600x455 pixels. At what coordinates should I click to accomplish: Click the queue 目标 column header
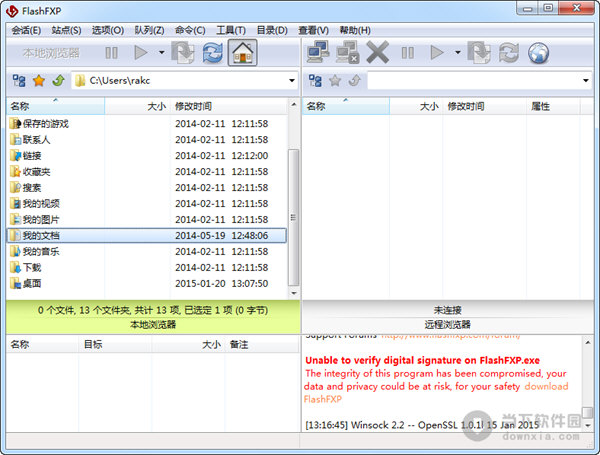pos(115,345)
